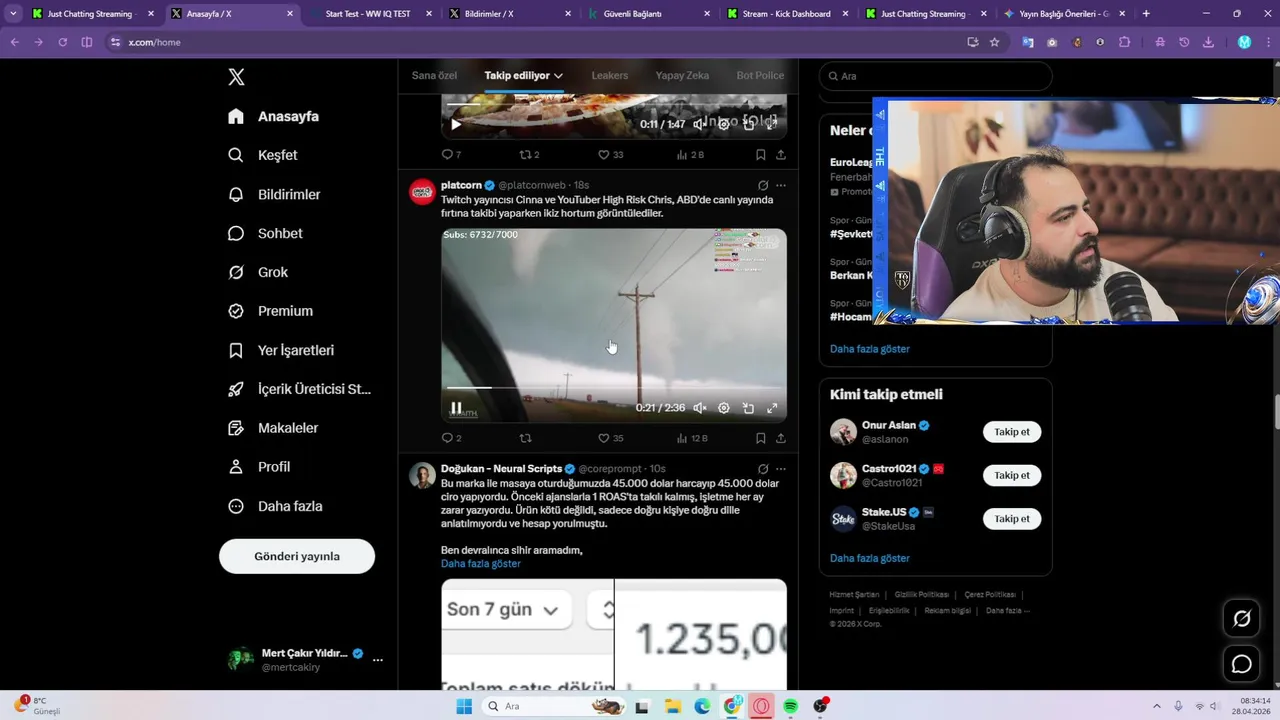
Task: Open Keşfet explore page
Action: 262,155
